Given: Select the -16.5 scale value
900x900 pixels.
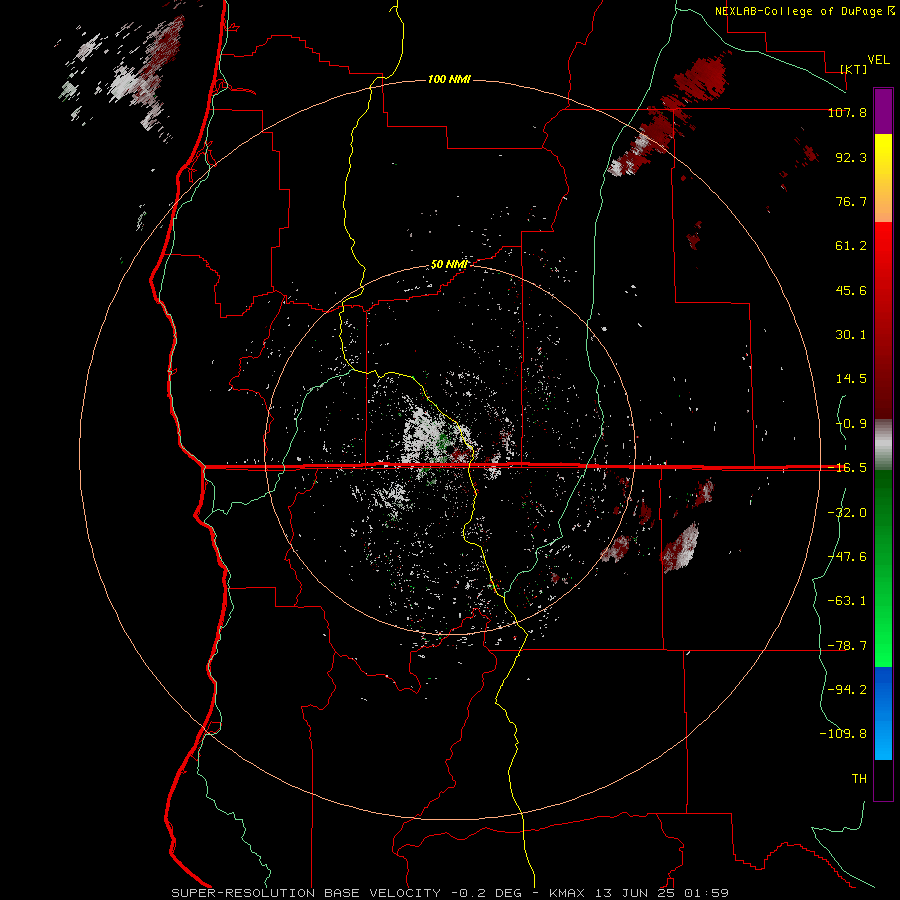Looking at the screenshot, I should [847, 468].
